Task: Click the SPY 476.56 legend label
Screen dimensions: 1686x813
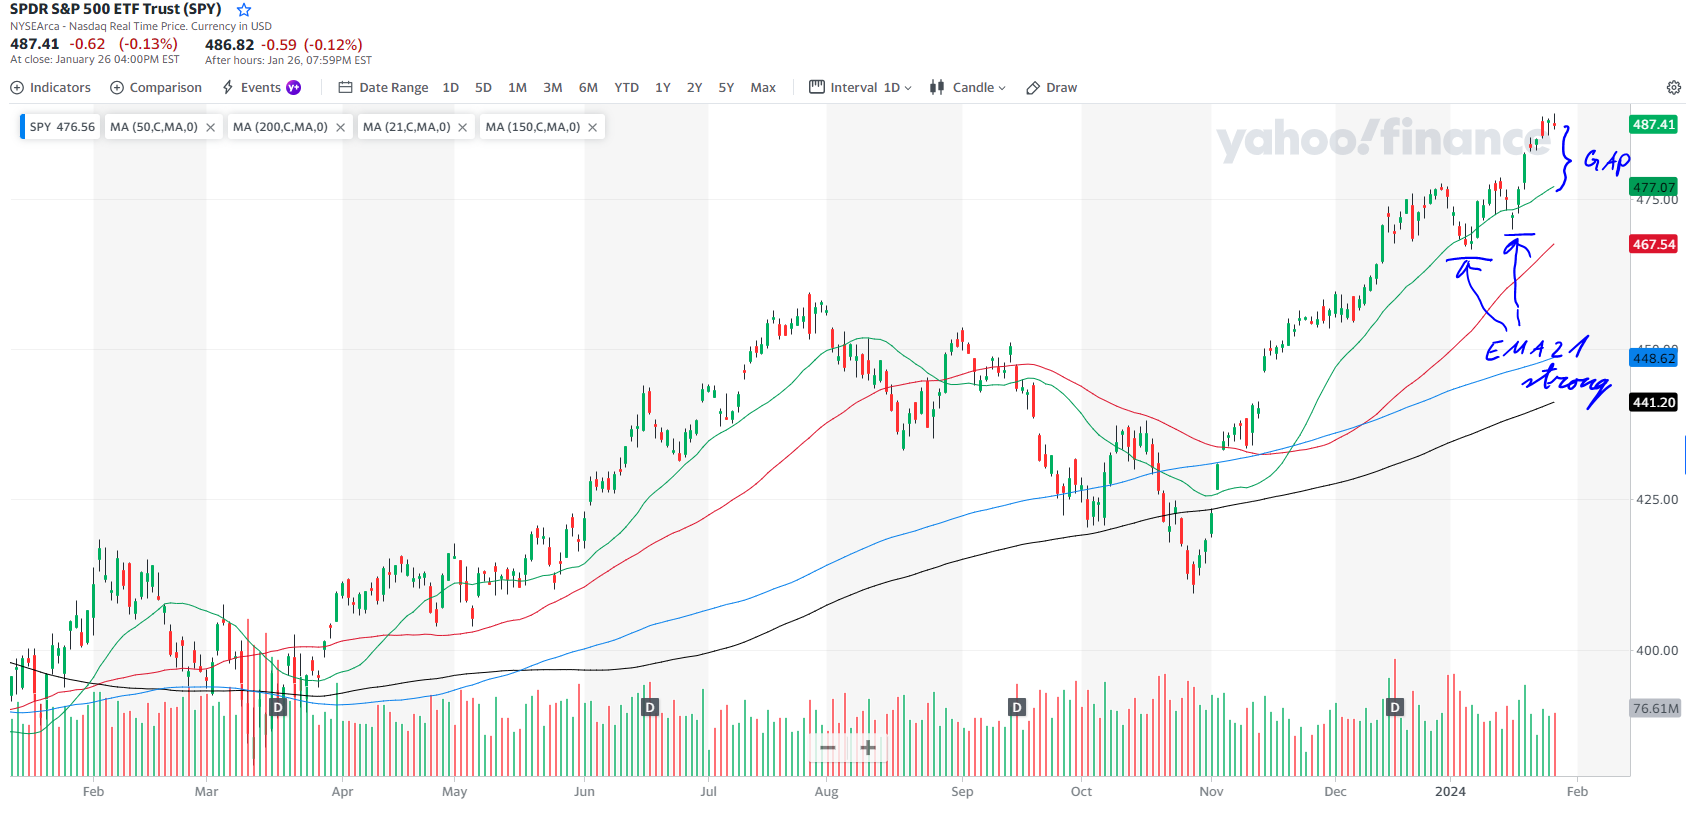Action: tap(62, 127)
